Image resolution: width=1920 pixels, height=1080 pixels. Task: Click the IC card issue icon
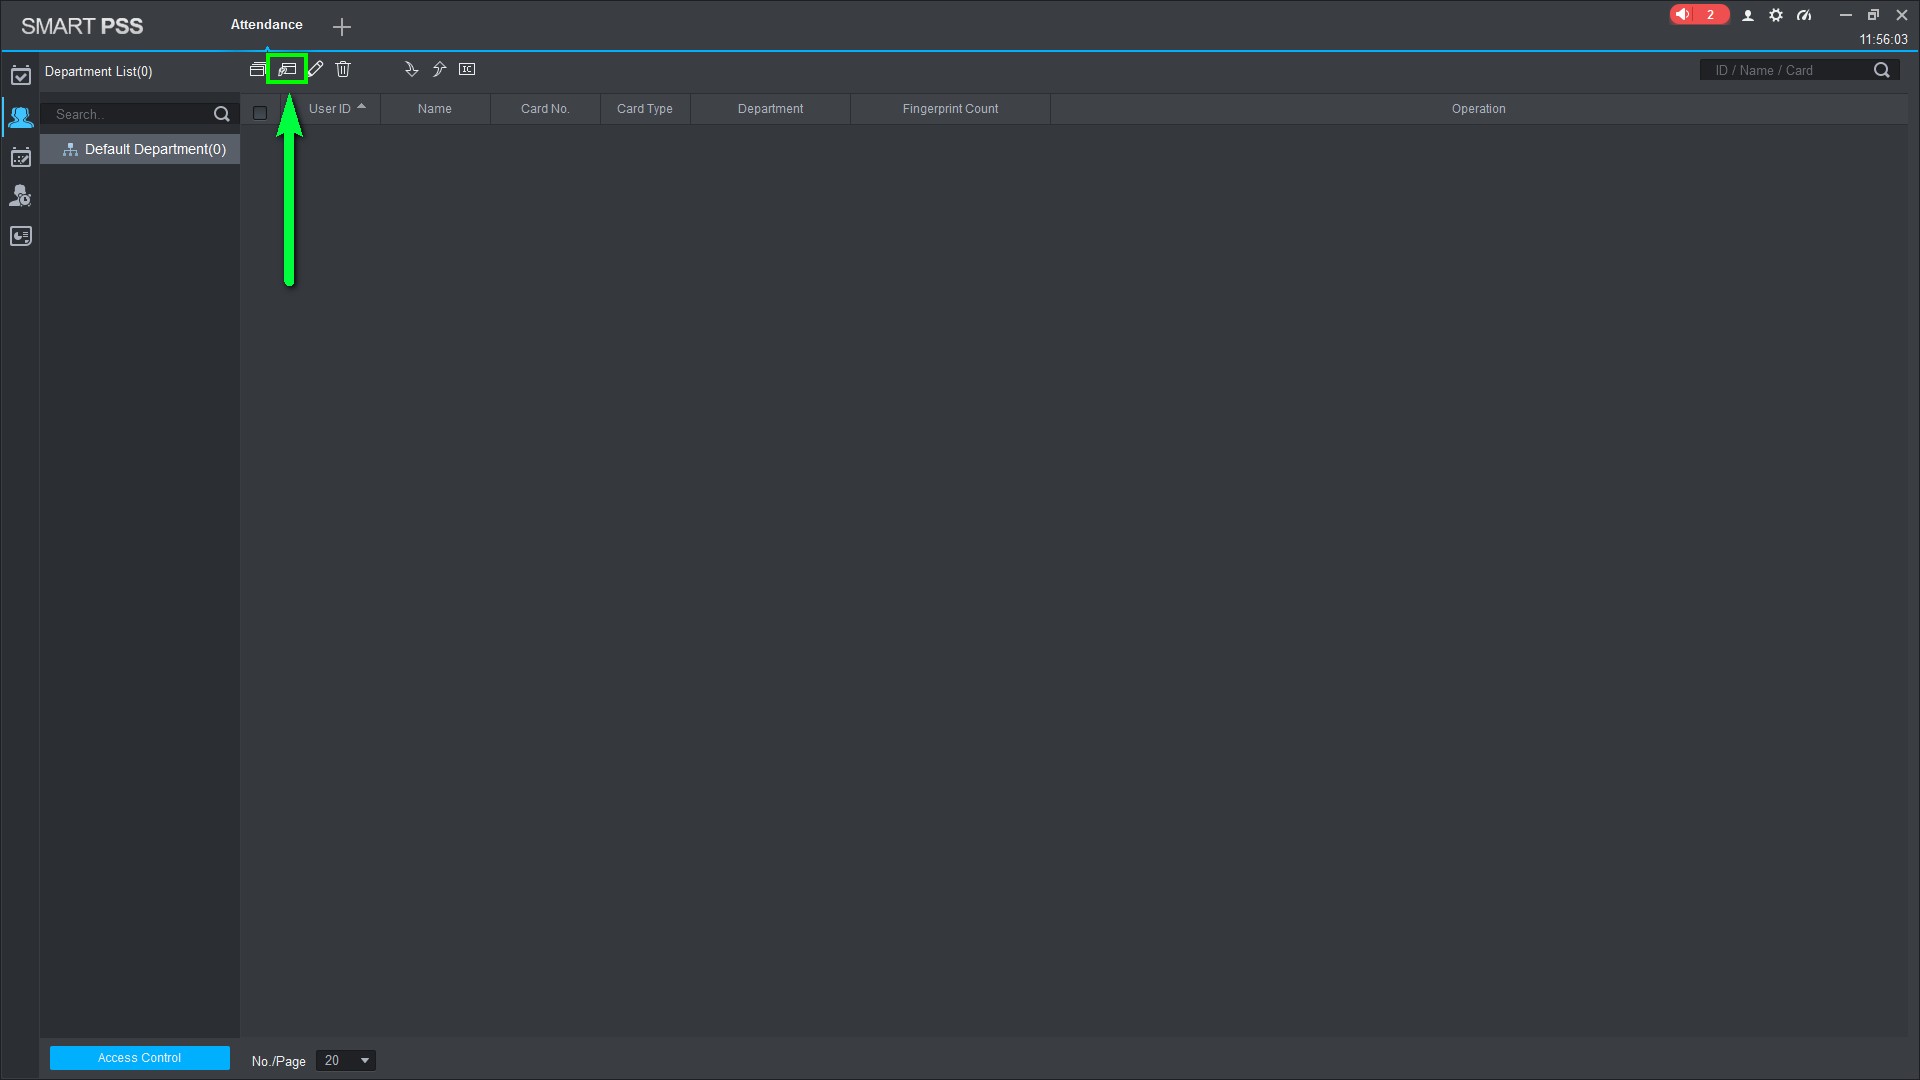[x=467, y=69]
